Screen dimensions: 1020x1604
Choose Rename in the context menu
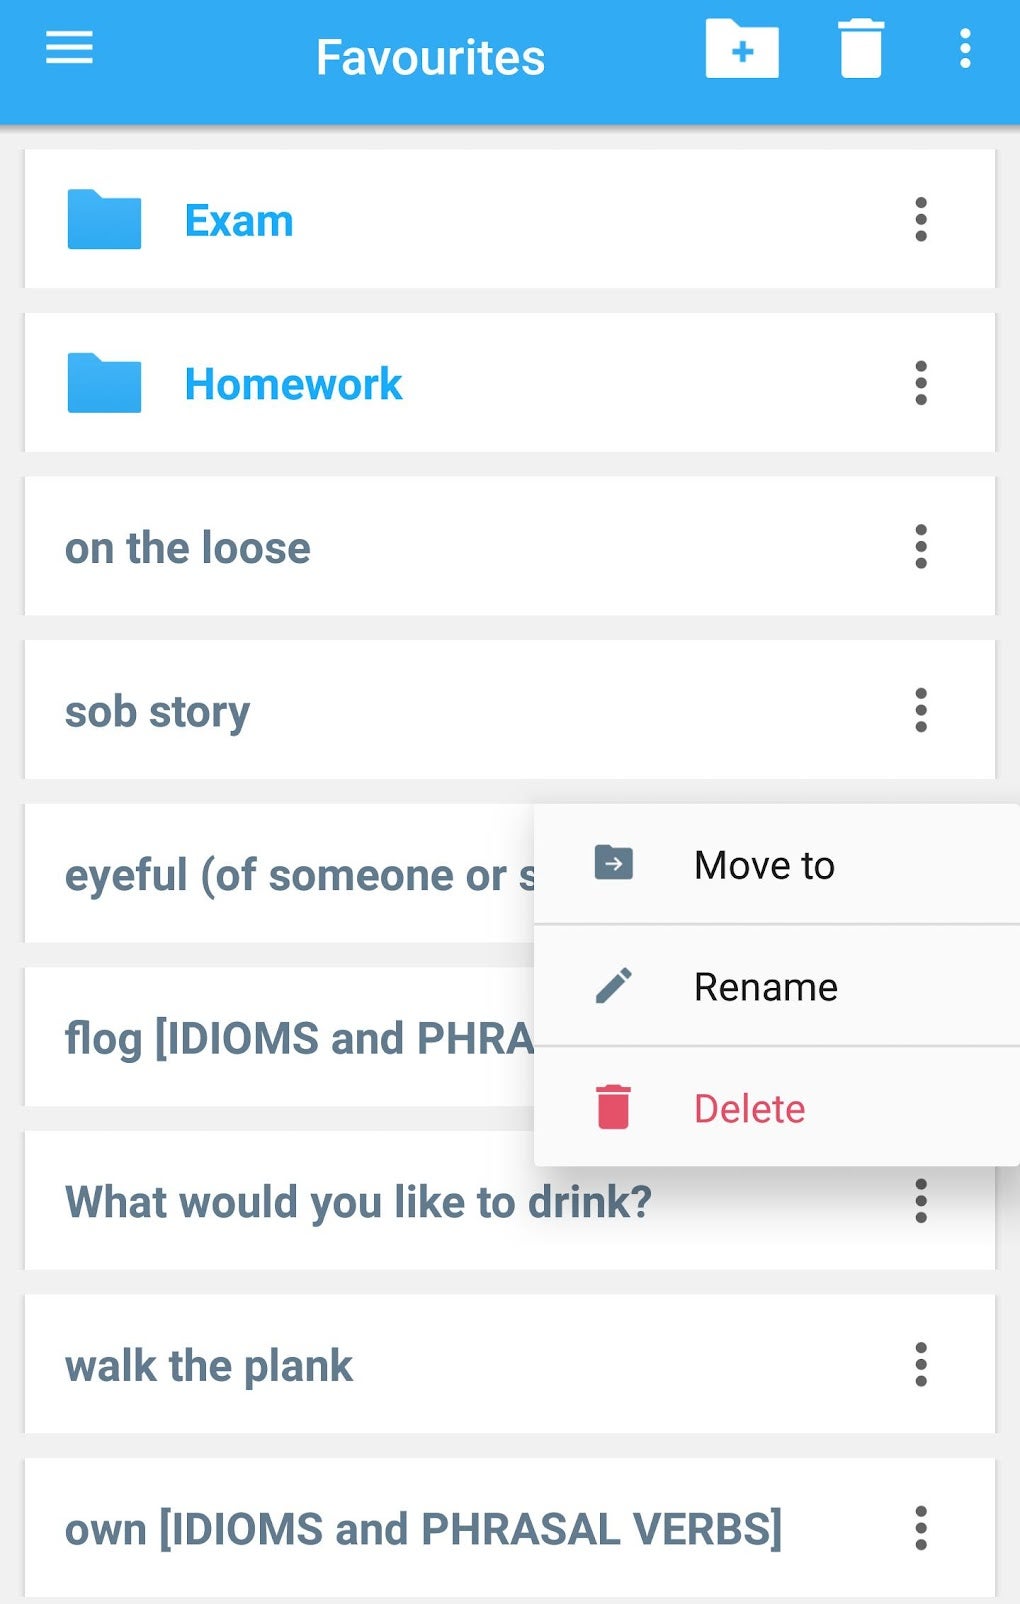[x=766, y=987]
